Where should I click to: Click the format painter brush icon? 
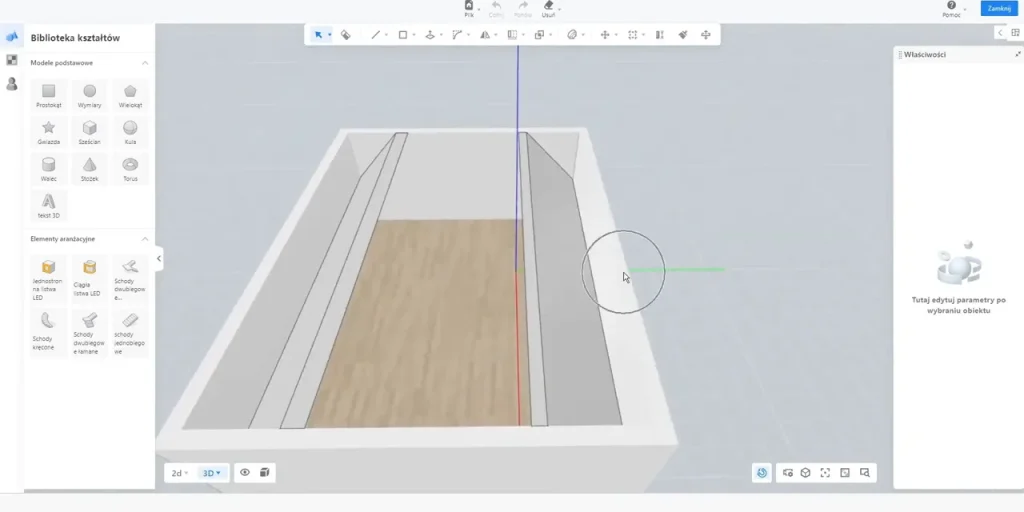[682, 35]
